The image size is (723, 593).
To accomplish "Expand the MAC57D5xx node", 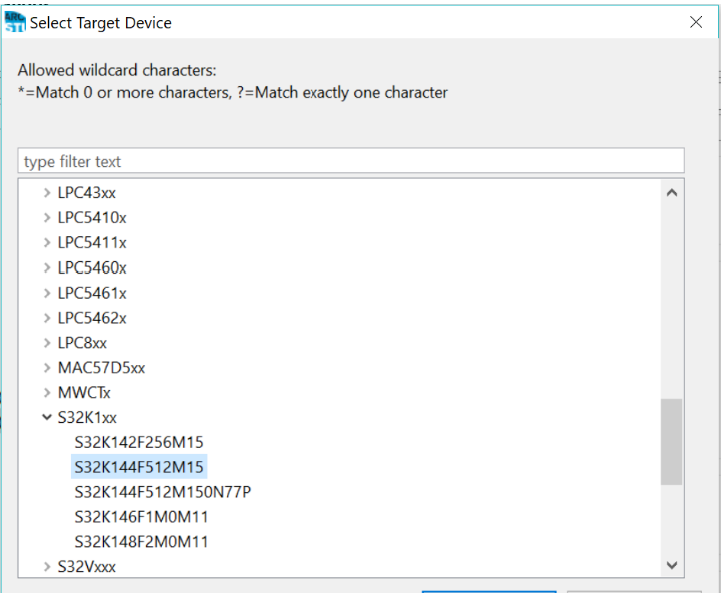I will [x=47, y=368].
